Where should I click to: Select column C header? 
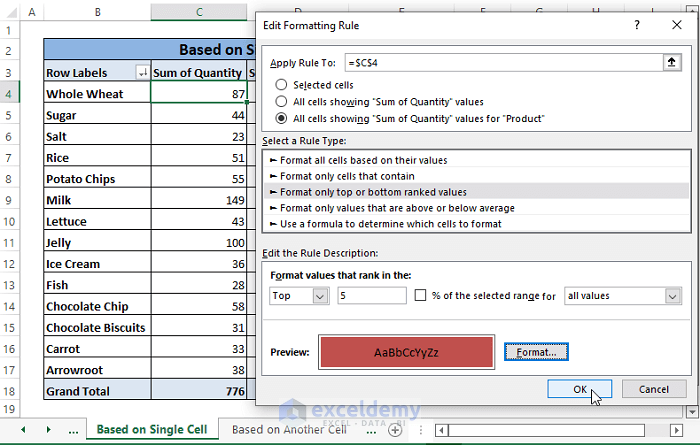click(199, 12)
